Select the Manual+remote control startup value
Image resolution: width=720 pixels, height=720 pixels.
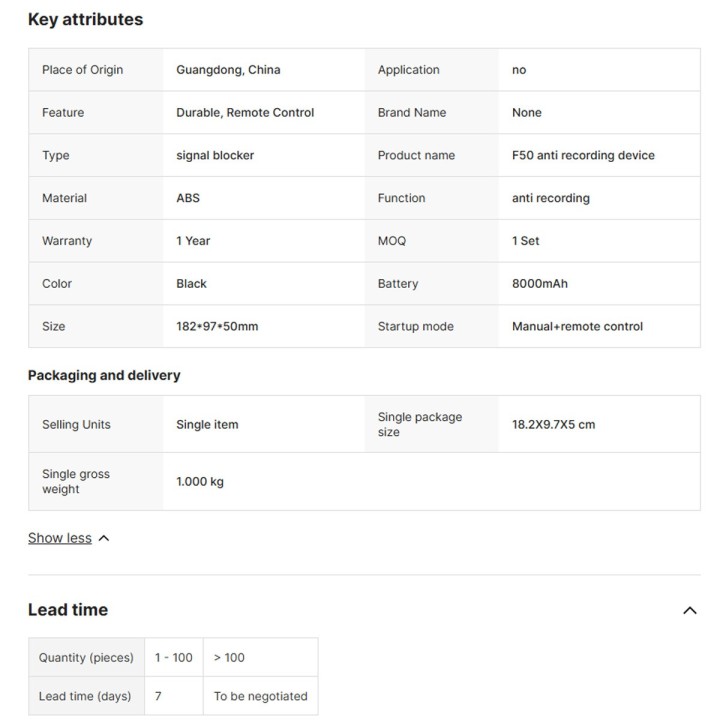click(577, 327)
